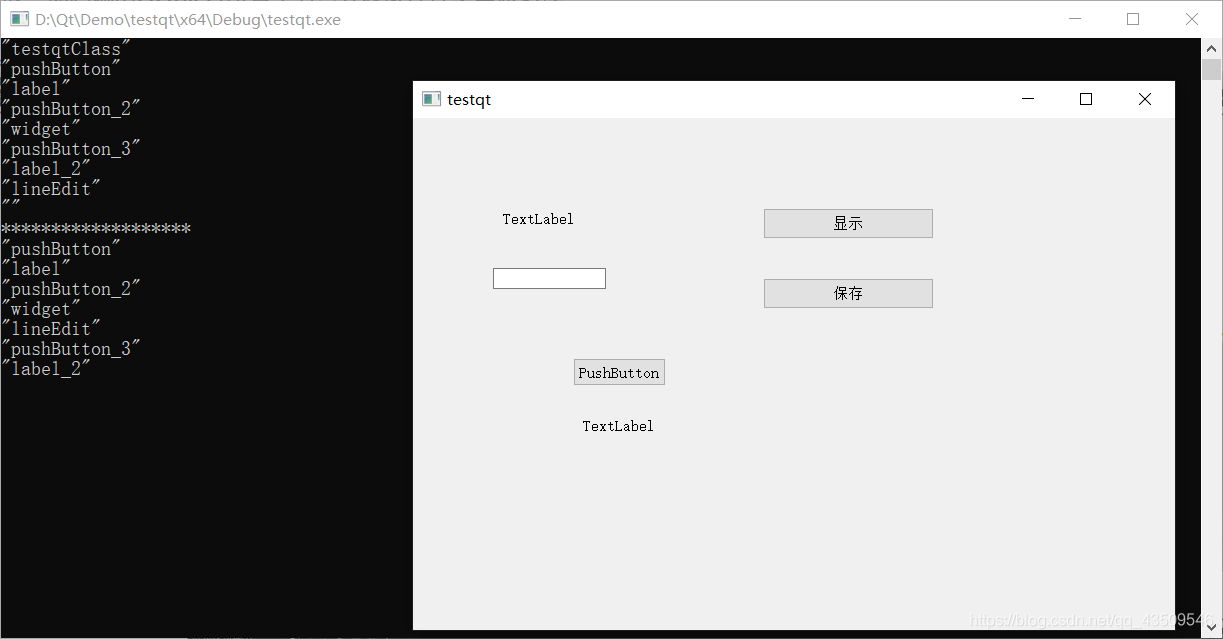
Task: Select the testqtClass line in console output
Action: click(64, 48)
